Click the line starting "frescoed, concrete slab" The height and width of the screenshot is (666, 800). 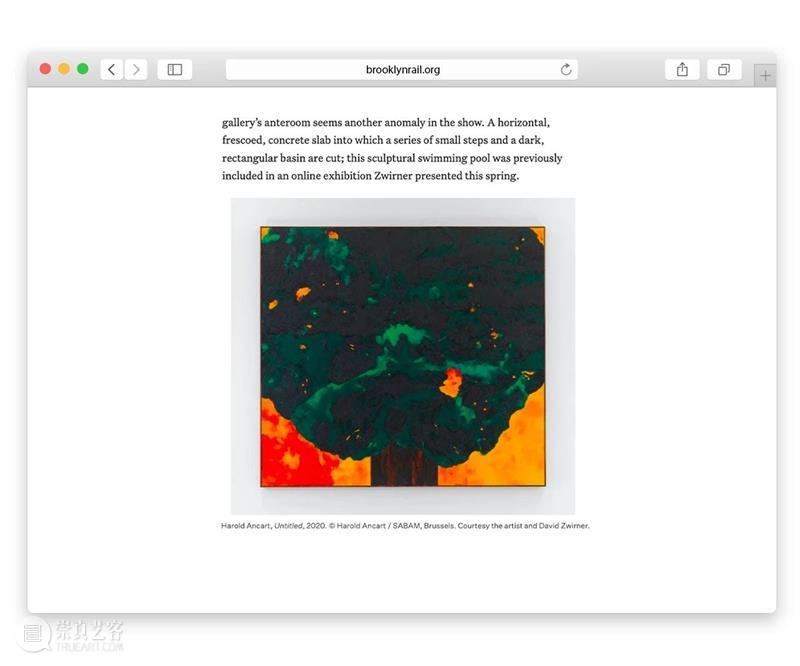tap(383, 140)
